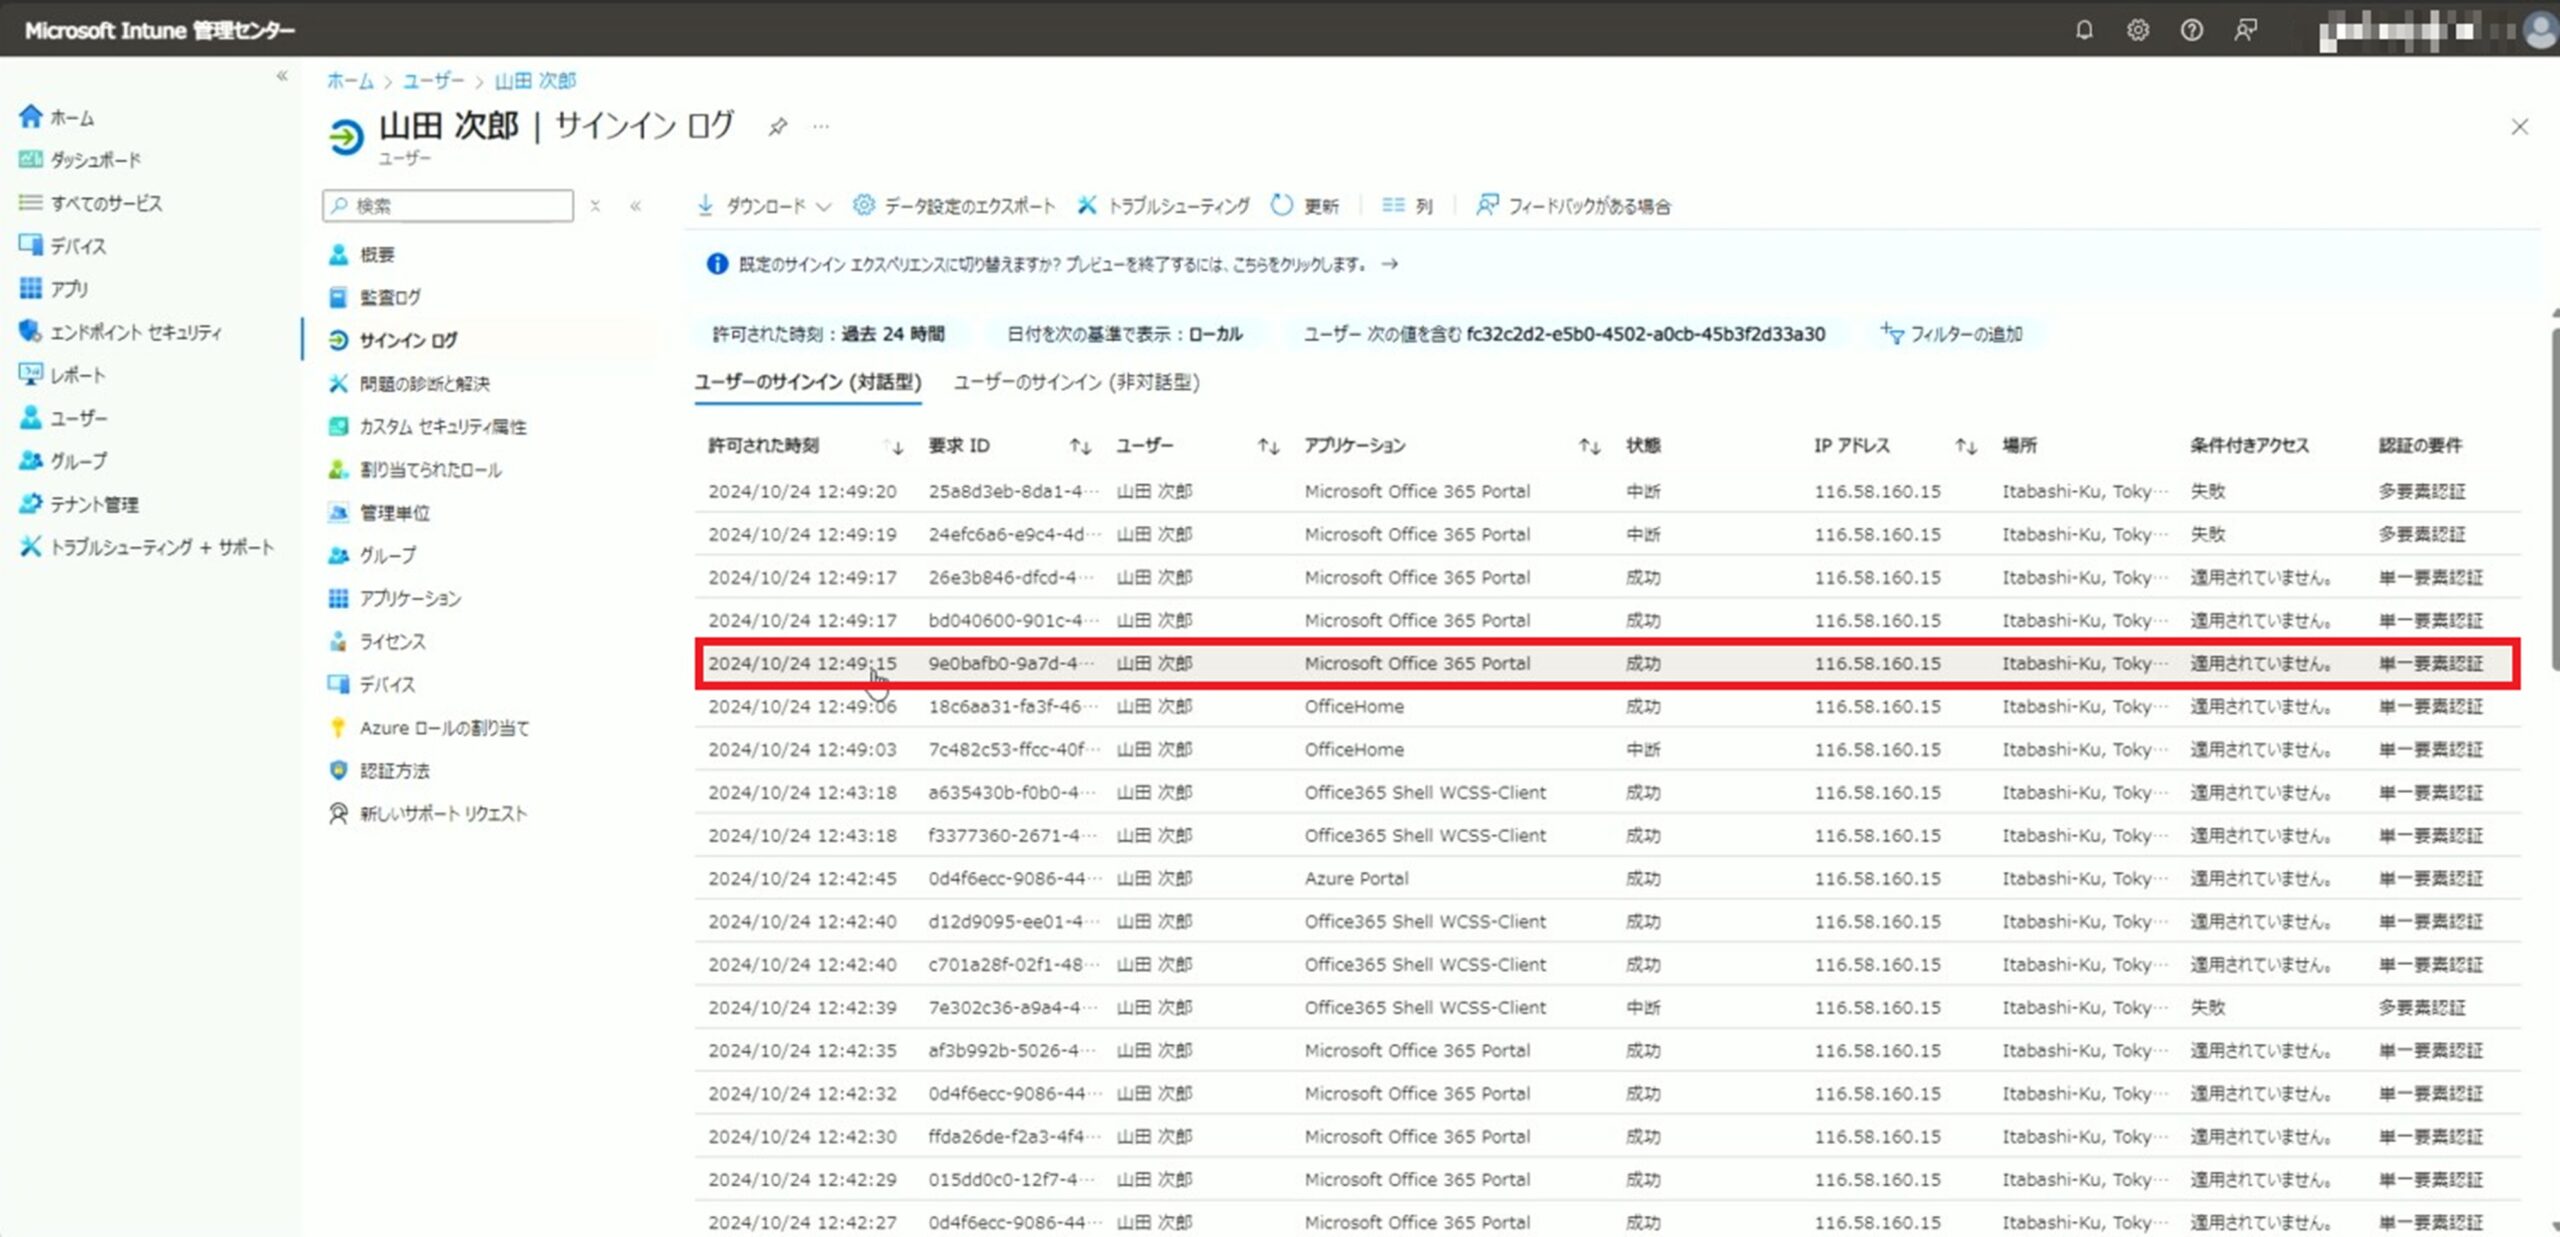Viewport: 2560px width, 1237px height.
Task: Collapse the user menu pane chevron
Action: tap(635, 206)
